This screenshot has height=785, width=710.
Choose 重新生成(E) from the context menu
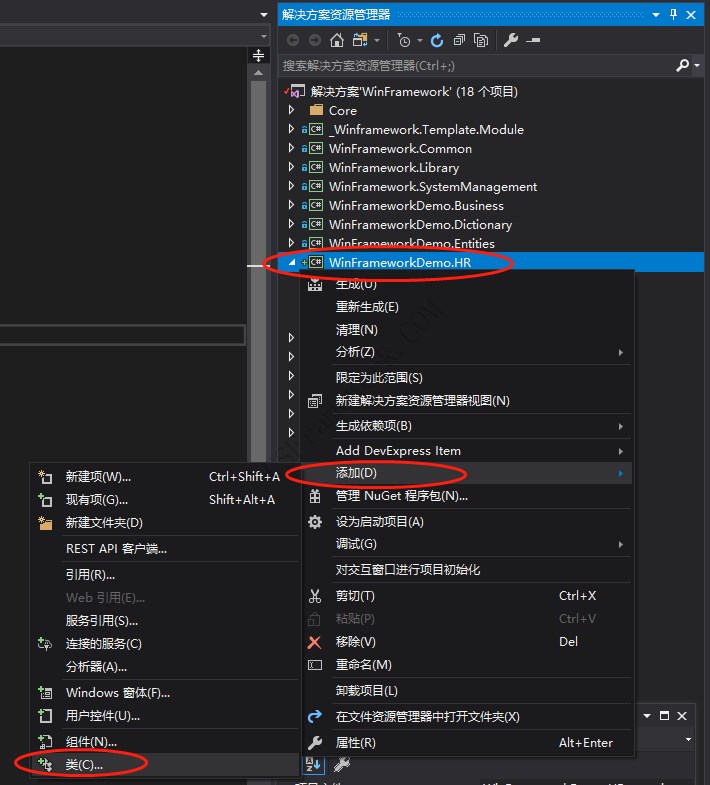click(x=467, y=306)
